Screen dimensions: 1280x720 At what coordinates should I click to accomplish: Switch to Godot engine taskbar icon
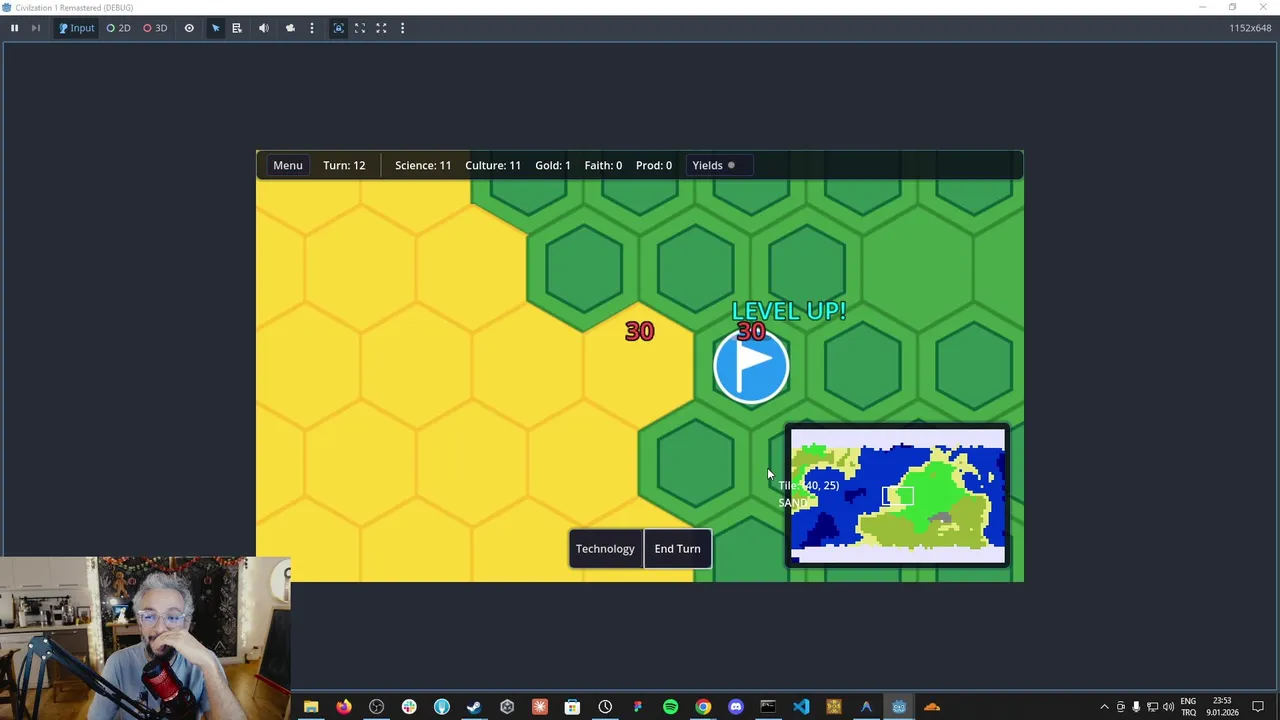(x=899, y=707)
